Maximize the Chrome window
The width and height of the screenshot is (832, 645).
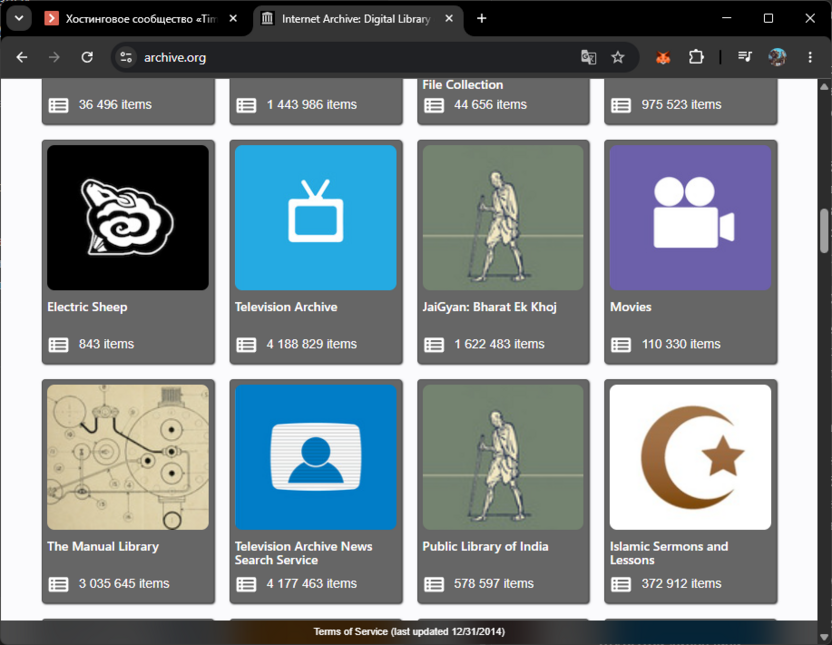tap(768, 19)
